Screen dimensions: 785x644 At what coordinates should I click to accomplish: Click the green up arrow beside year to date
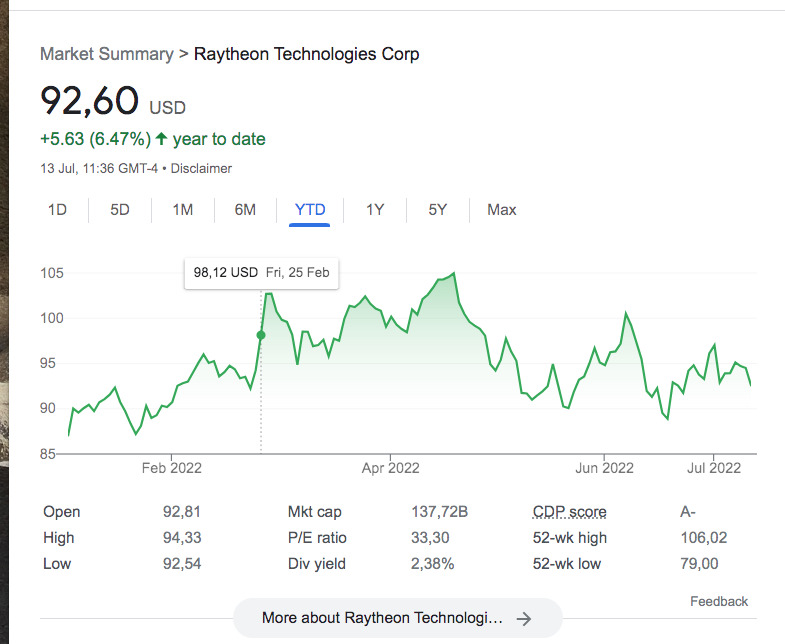coord(161,139)
